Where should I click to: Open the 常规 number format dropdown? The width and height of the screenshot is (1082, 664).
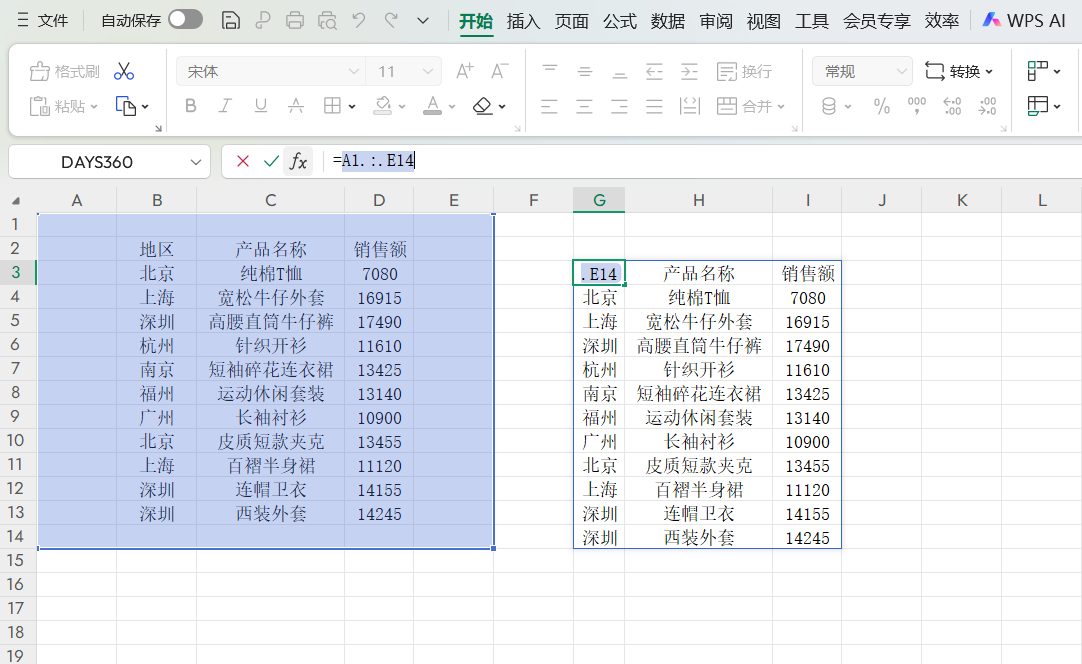tap(860, 70)
